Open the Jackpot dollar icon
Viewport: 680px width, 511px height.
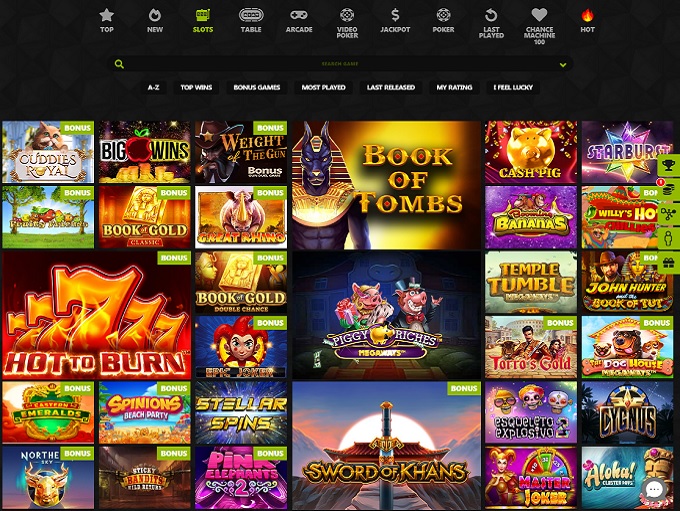coord(395,15)
